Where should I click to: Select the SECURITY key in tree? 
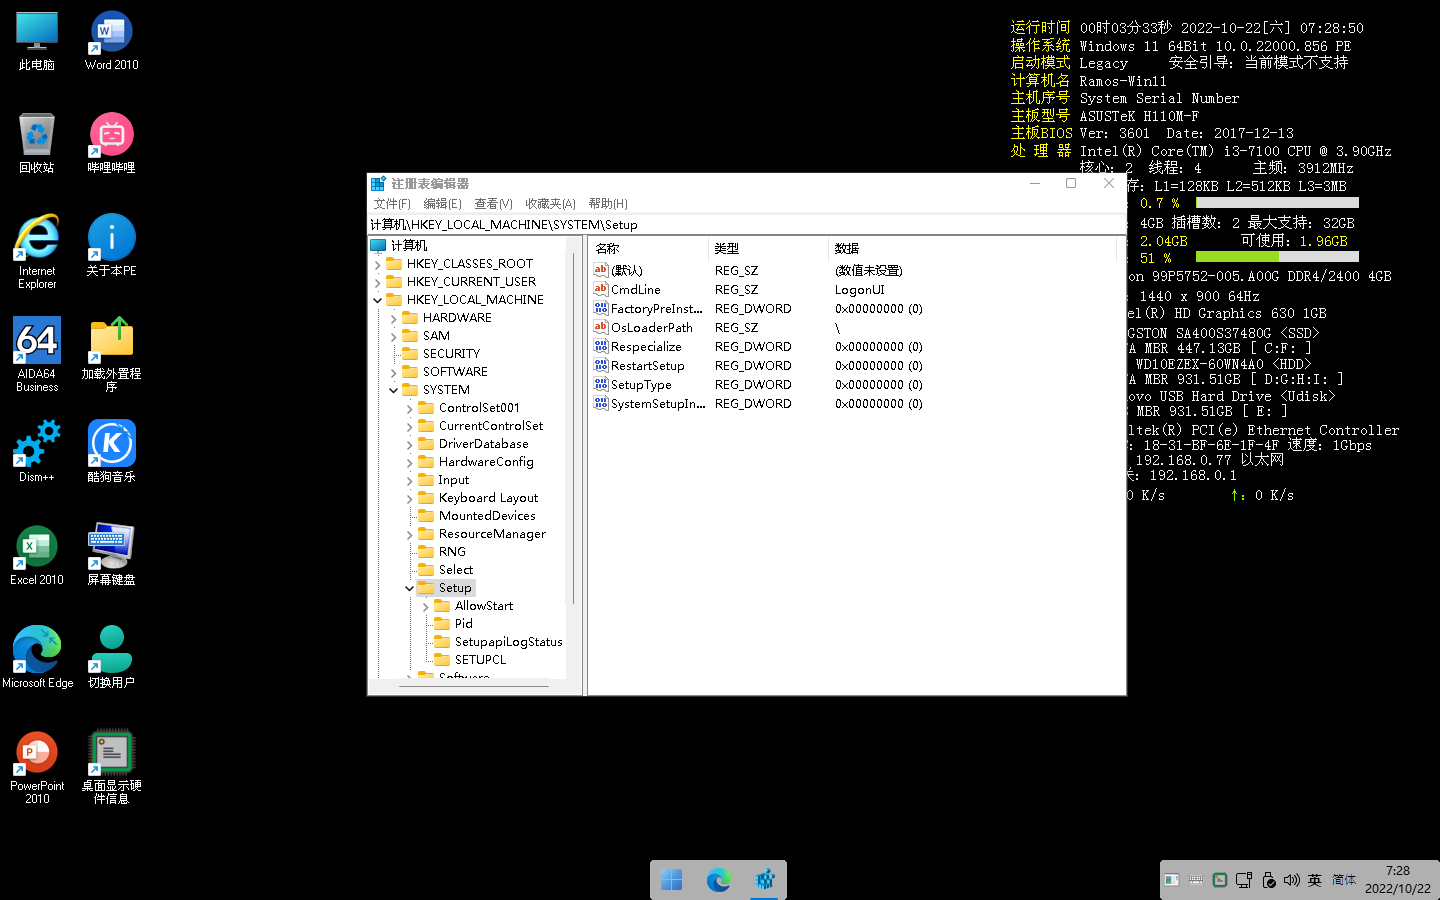451,354
